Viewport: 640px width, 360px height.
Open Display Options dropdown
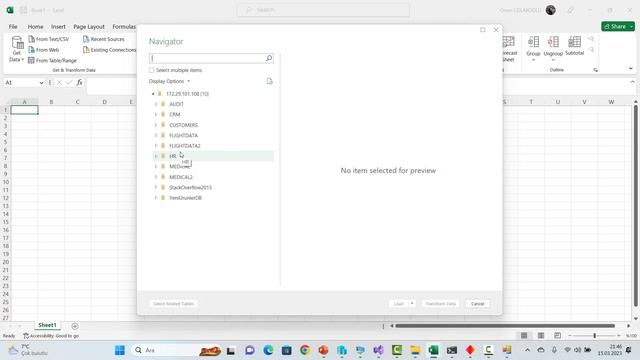point(169,81)
